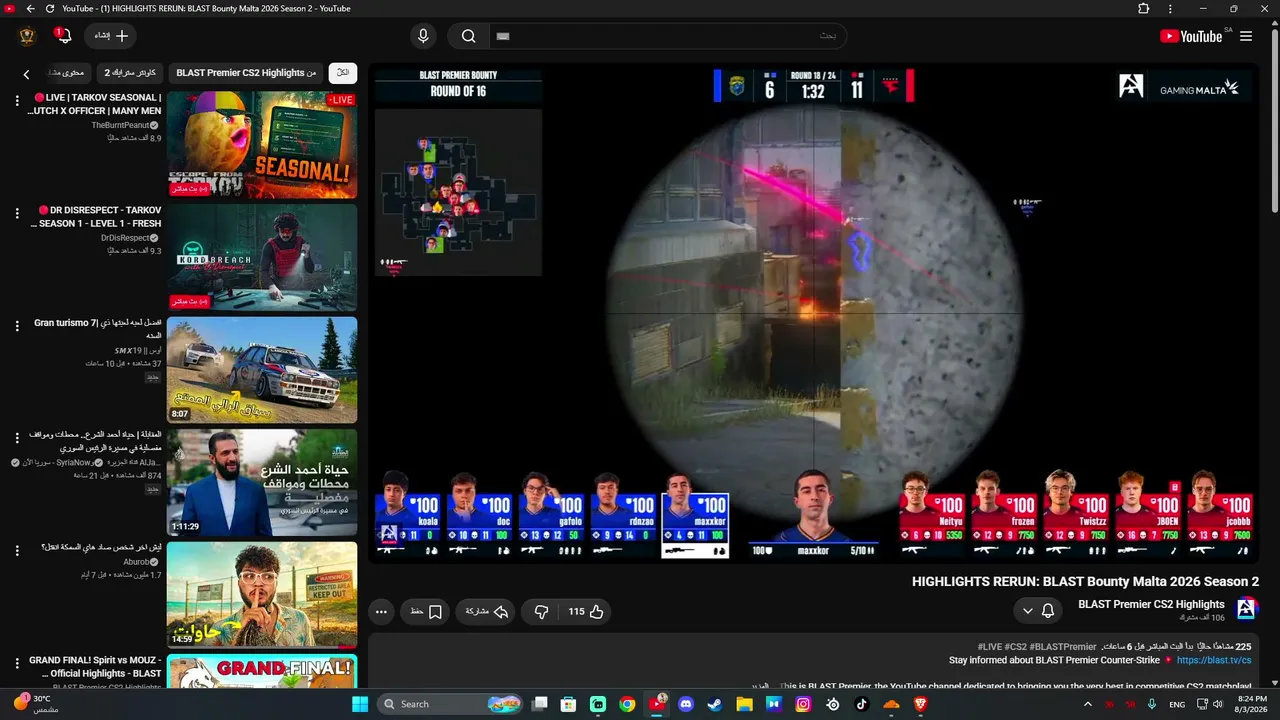The width and height of the screenshot is (1280, 720).
Task: Launch Steam from taskbar
Action: (715, 704)
